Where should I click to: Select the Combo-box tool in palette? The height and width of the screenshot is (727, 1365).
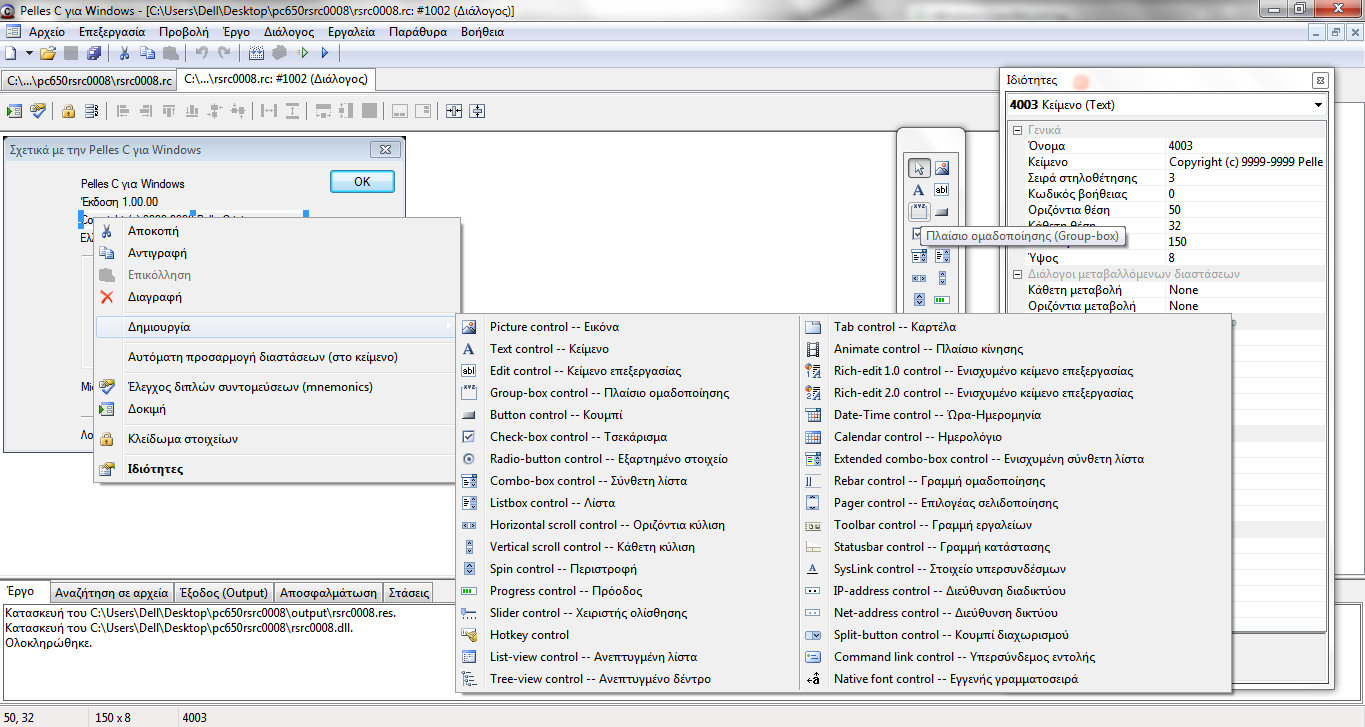point(919,256)
